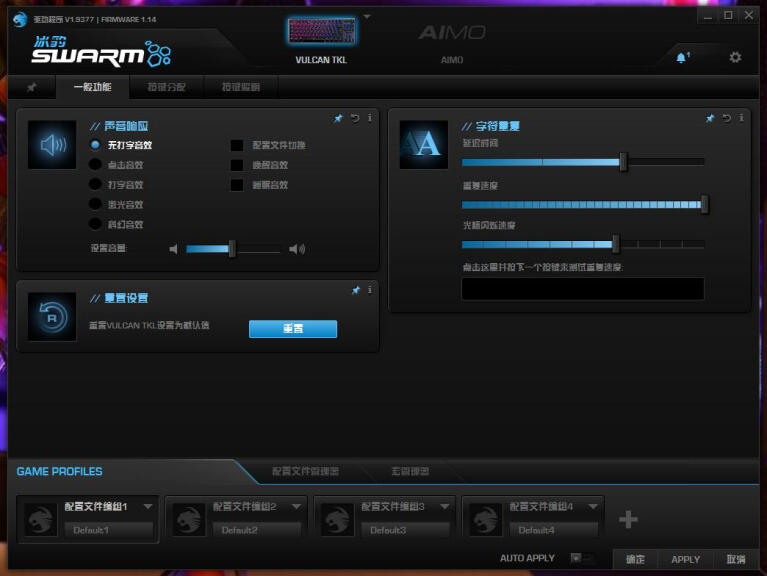Screen dimensions: 767x576
Task: Open the notification bell icon
Action: tap(682, 58)
